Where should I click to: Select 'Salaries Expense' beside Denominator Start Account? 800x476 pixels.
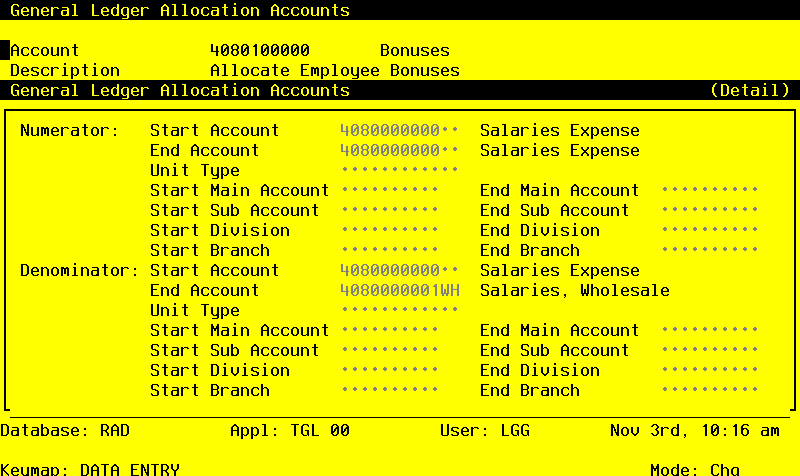pos(560,270)
